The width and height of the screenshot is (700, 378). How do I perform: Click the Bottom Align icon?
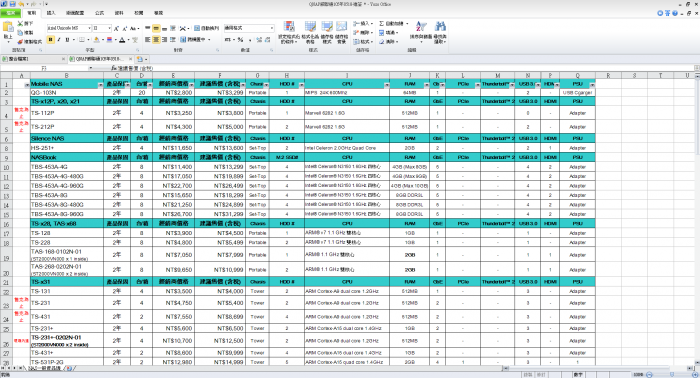tap(165, 28)
